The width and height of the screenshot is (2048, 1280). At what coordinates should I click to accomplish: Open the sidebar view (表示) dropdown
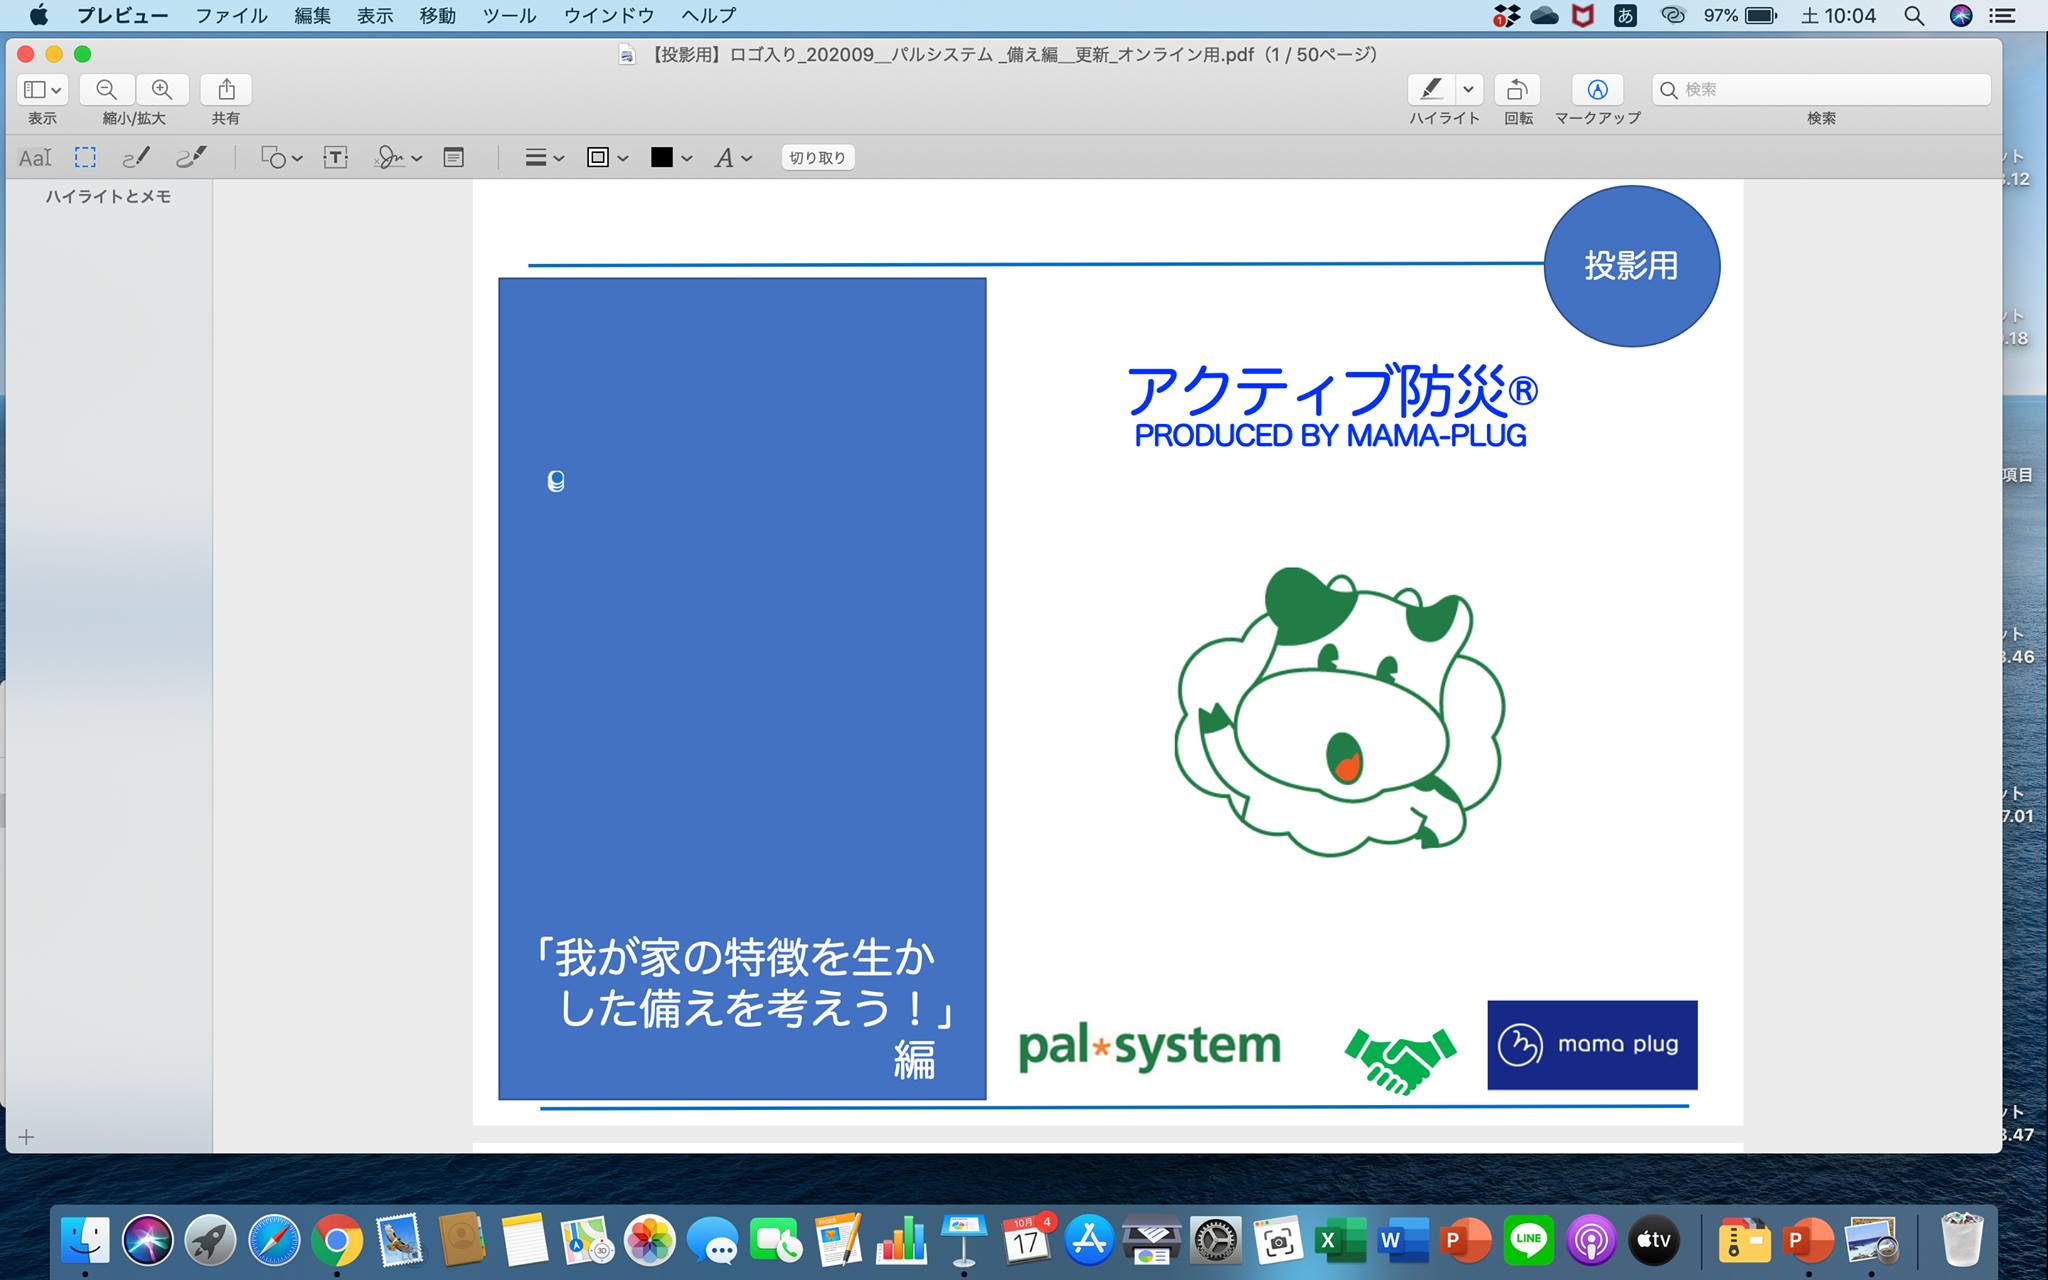coord(42,90)
